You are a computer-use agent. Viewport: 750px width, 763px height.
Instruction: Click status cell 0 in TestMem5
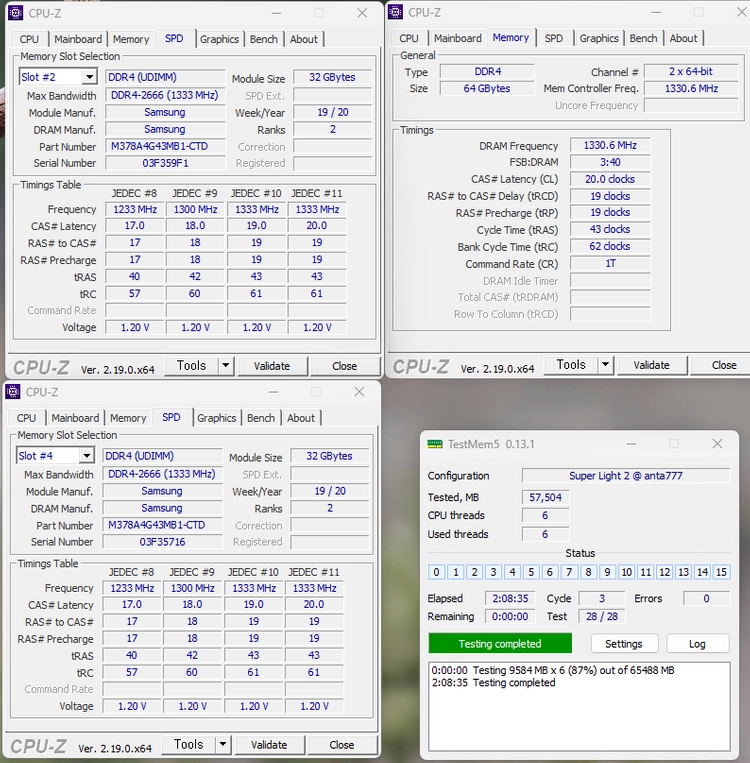tap(436, 572)
